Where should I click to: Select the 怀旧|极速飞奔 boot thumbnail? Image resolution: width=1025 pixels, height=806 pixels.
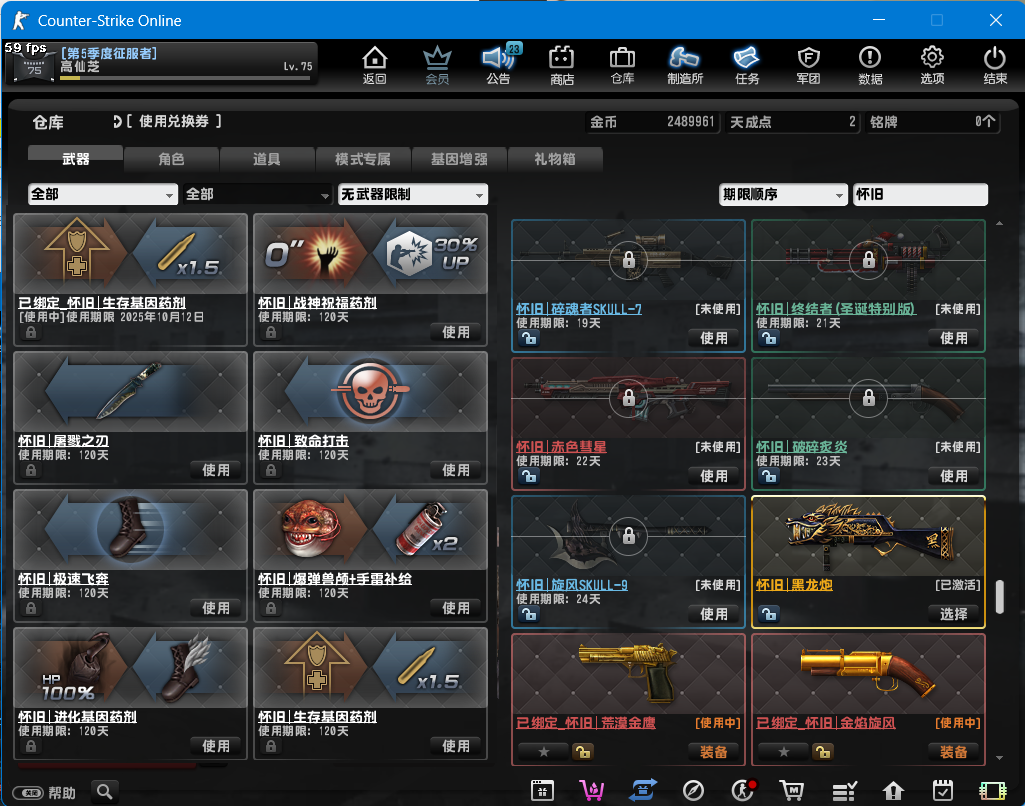(x=130, y=529)
